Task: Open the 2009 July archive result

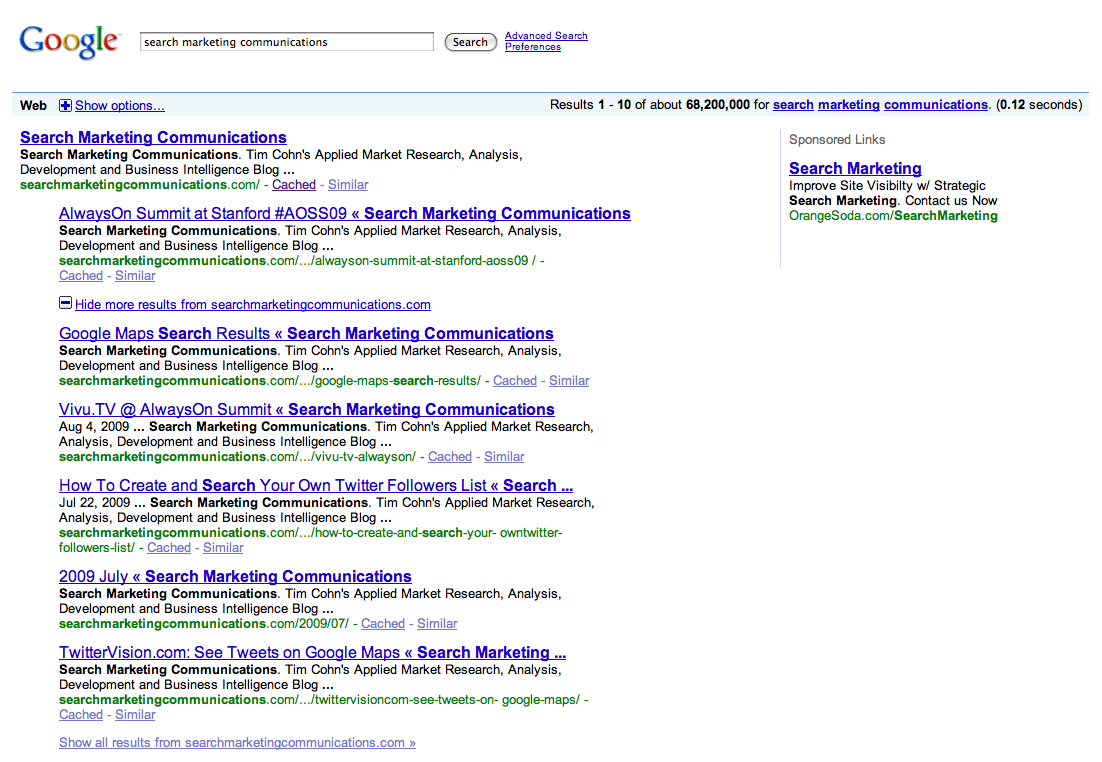Action: 235,577
